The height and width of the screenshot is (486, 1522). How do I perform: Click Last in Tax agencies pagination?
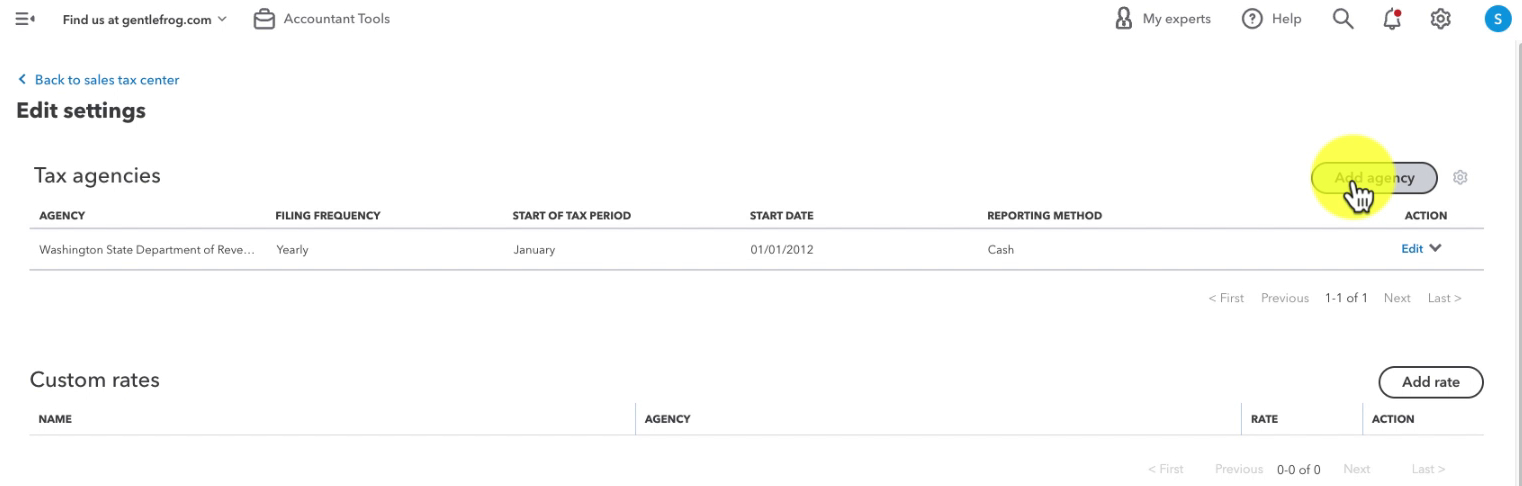[x=1444, y=298]
